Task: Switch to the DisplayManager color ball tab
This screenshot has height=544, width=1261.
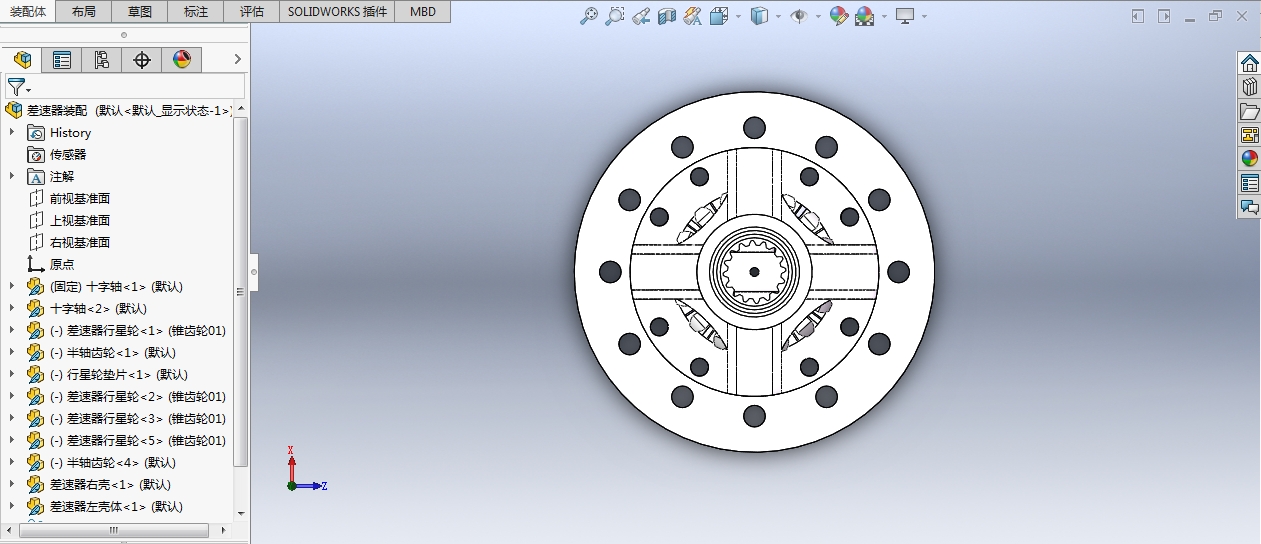Action: tap(182, 60)
